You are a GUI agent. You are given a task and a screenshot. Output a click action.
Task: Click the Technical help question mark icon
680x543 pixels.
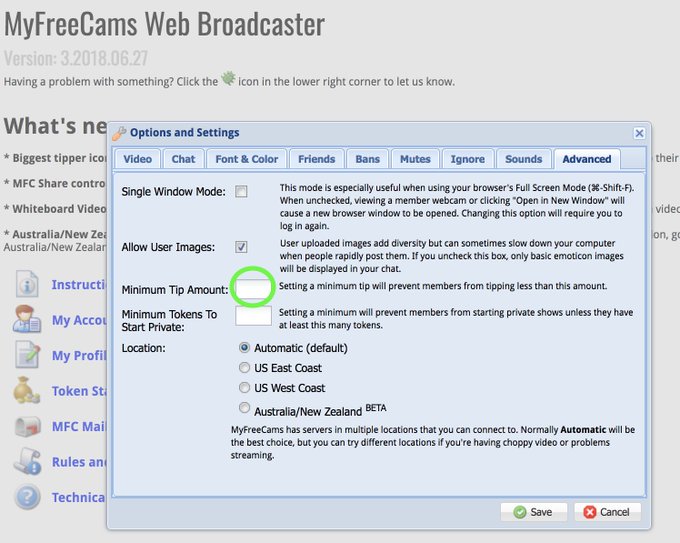pyautogui.click(x=27, y=497)
